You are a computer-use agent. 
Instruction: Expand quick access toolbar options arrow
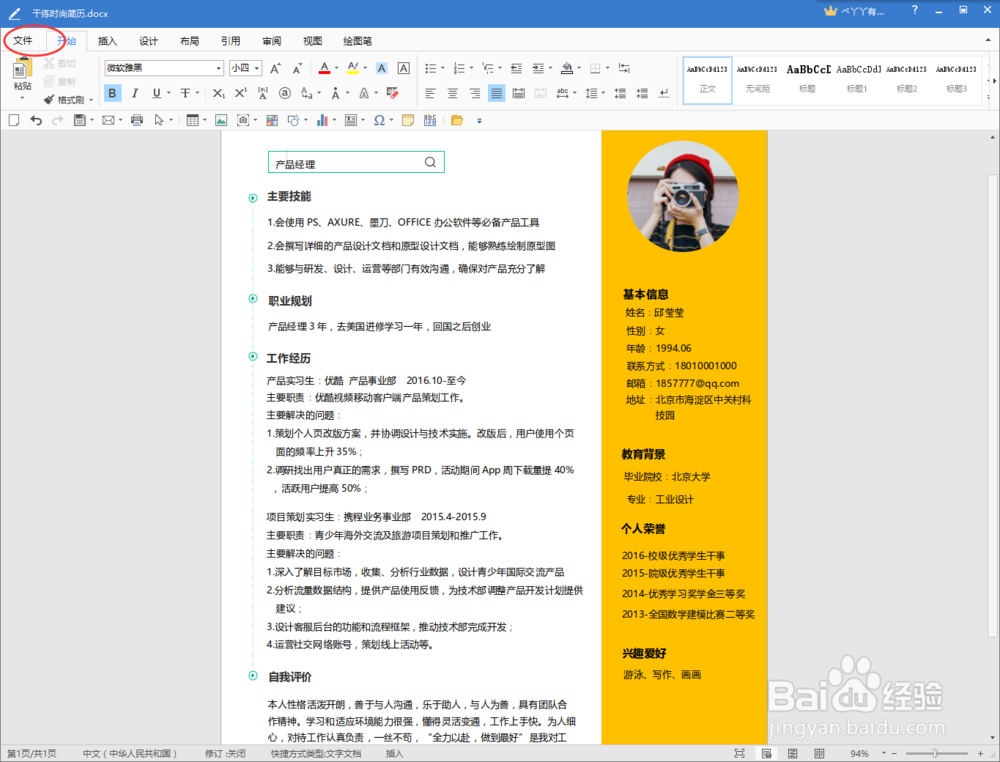click(479, 121)
